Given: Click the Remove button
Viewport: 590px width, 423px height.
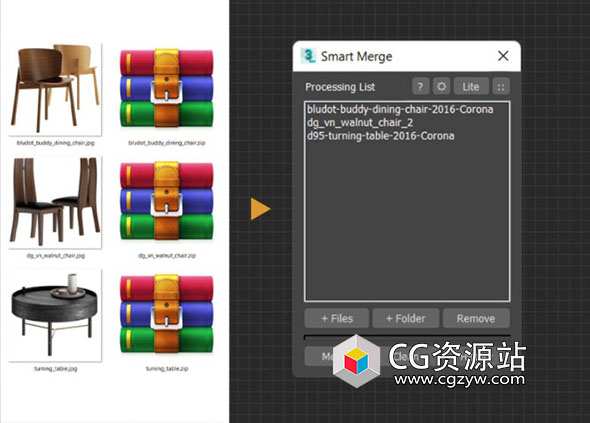Looking at the screenshot, I should click(476, 318).
